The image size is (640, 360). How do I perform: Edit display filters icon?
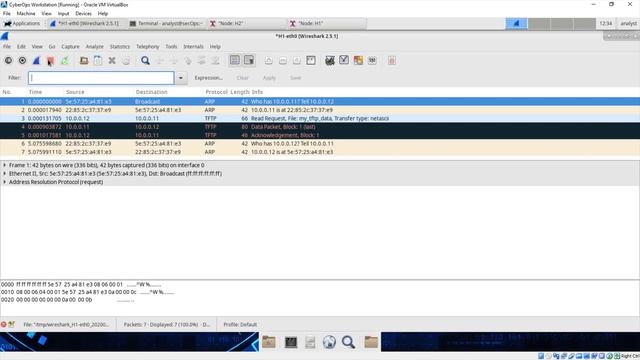coord(344,60)
